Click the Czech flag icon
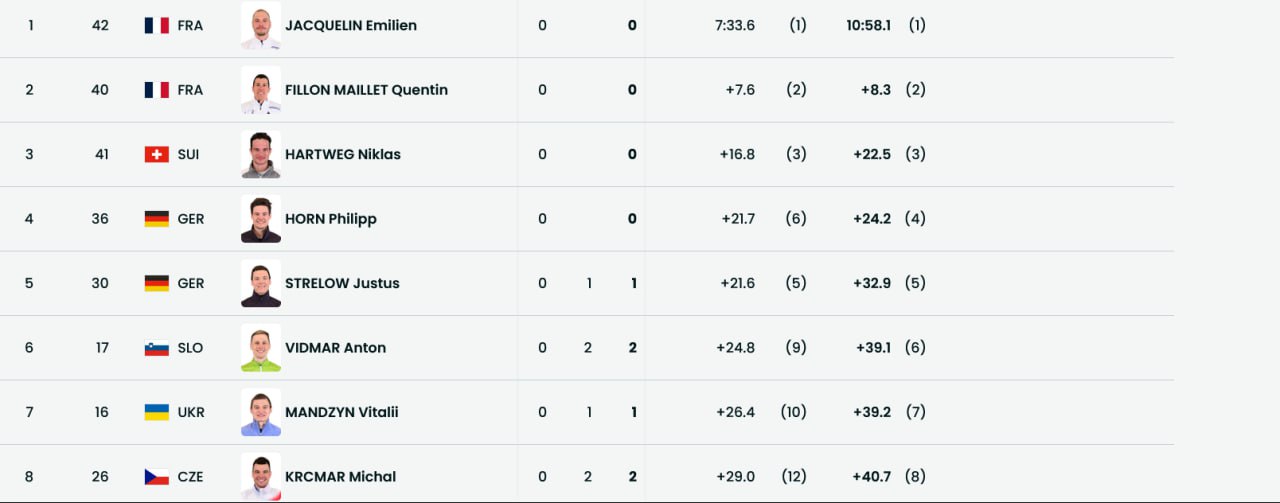The width and height of the screenshot is (1280, 503). point(157,477)
